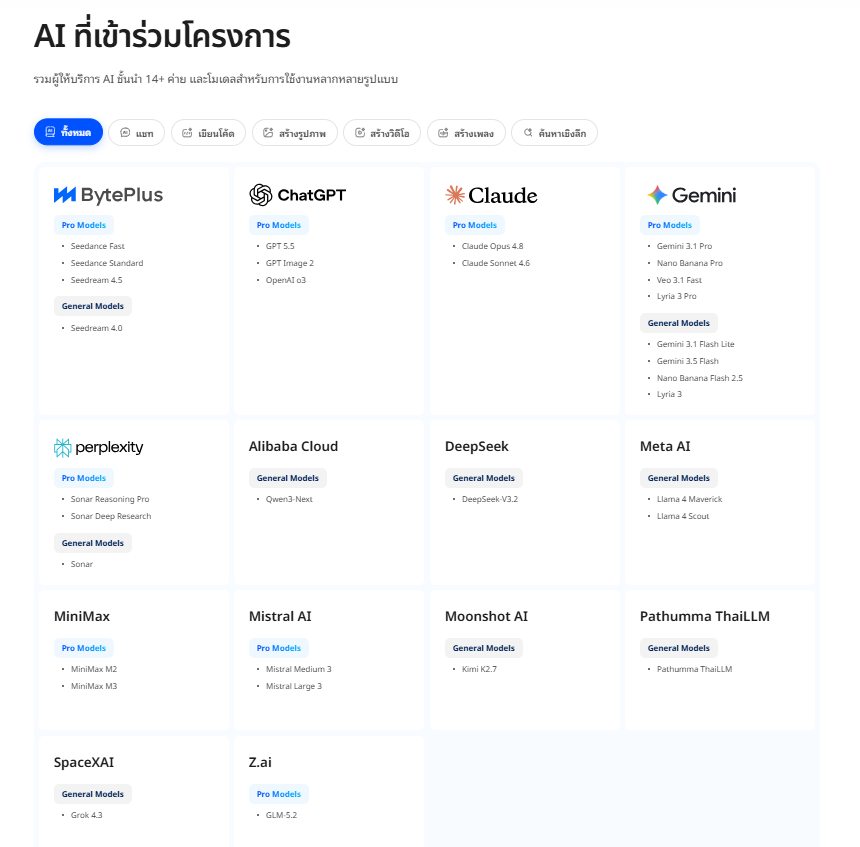Click the Claude starburst logo
The width and height of the screenshot is (860, 847).
pyautogui.click(x=455, y=195)
